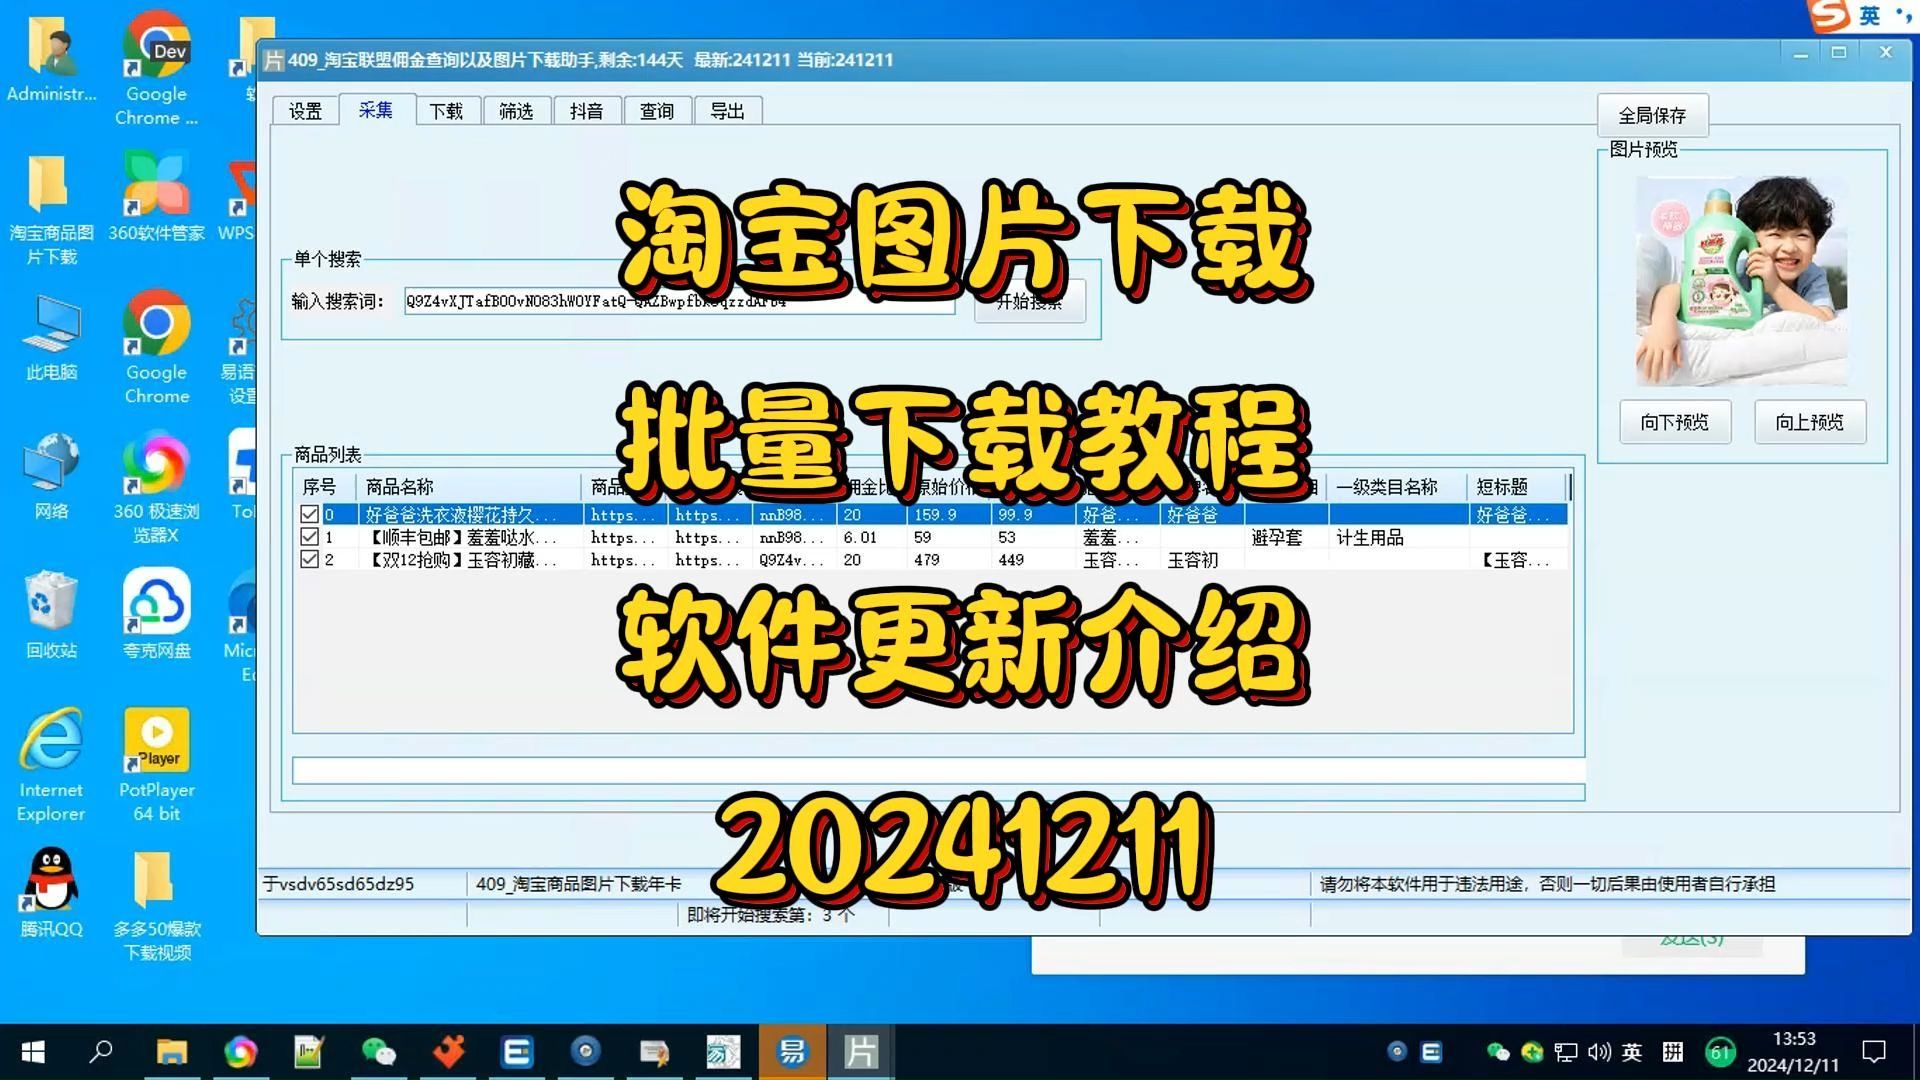Toggle checkbox for row 0 好爸爸洗衣液
The image size is (1920, 1080).
pyautogui.click(x=309, y=514)
